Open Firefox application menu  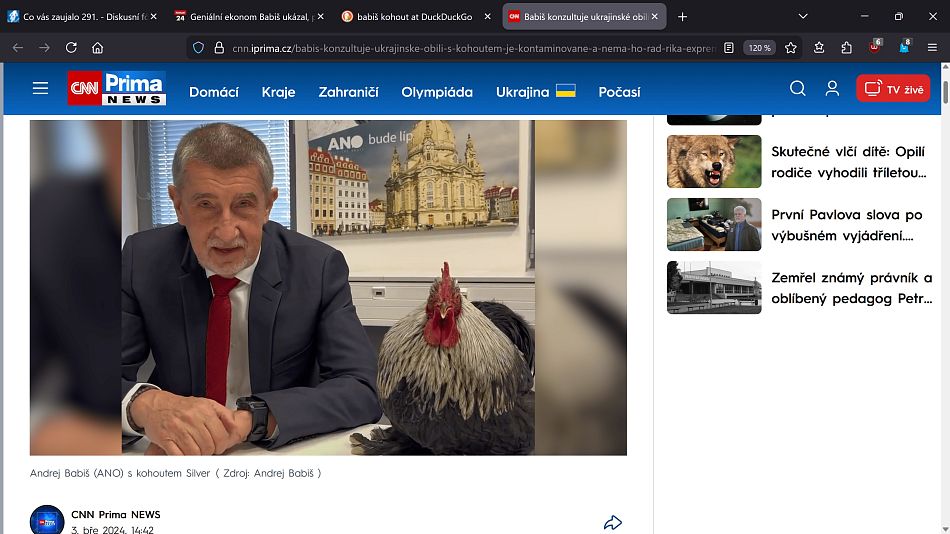click(932, 47)
